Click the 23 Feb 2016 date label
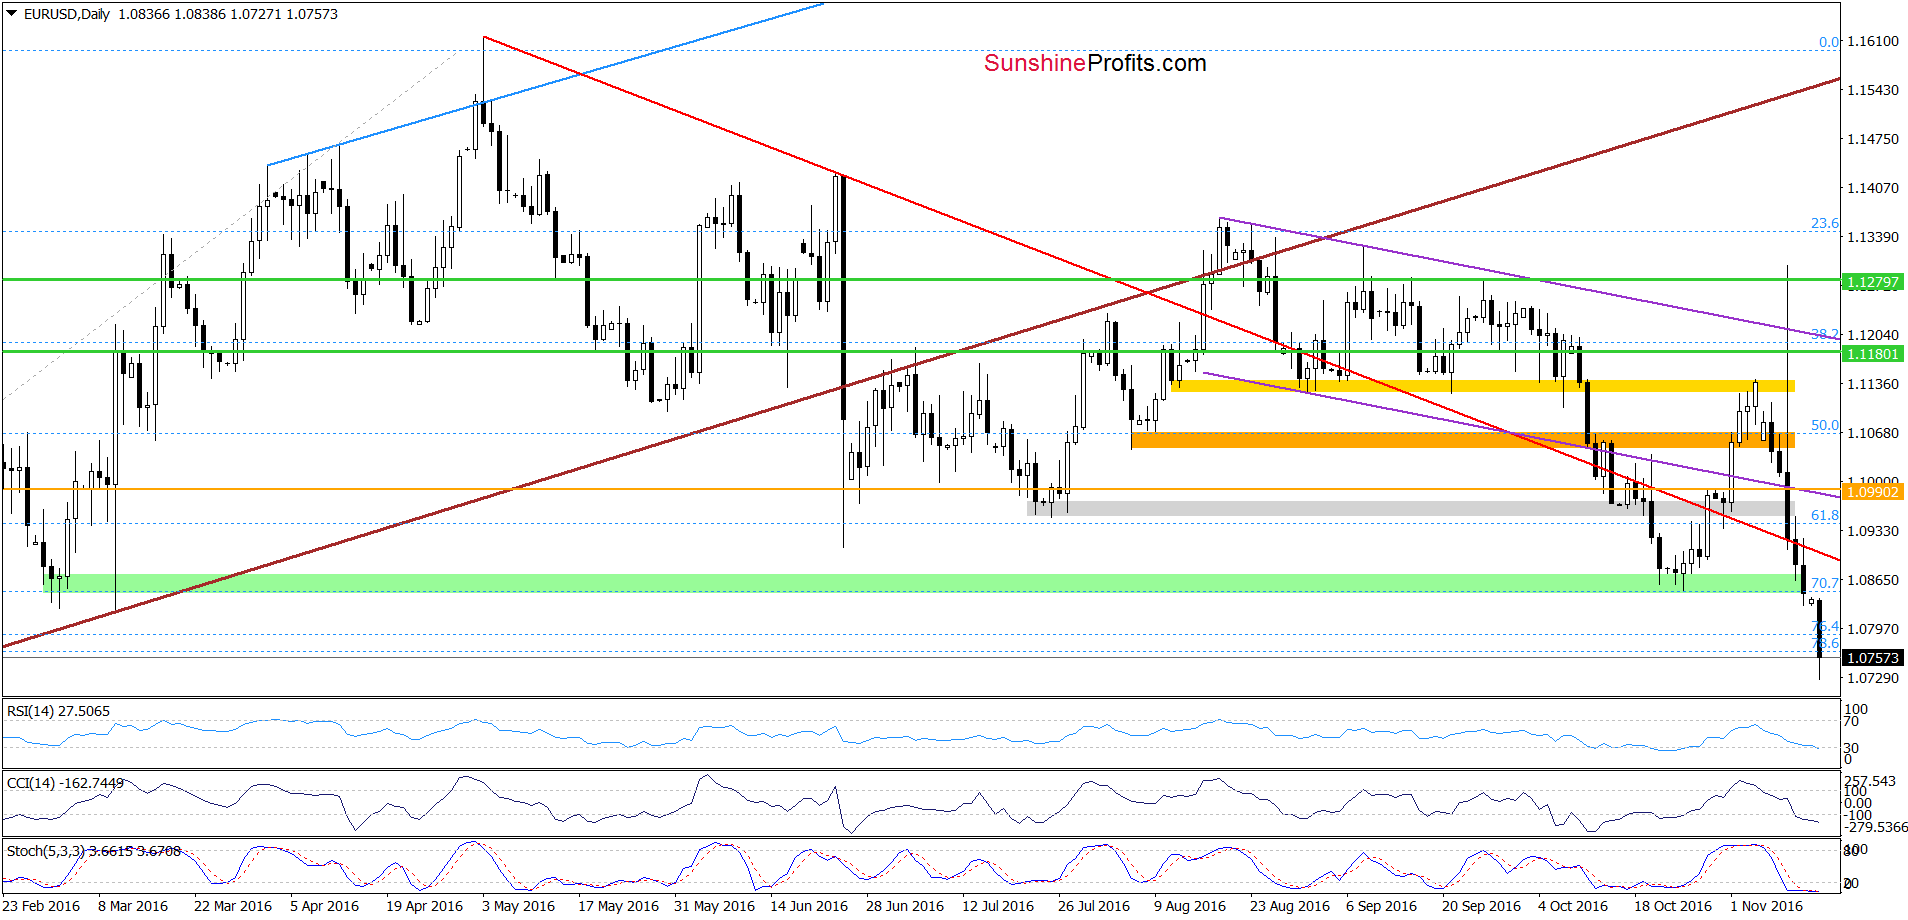The height and width of the screenshot is (920, 1908). click(x=41, y=906)
